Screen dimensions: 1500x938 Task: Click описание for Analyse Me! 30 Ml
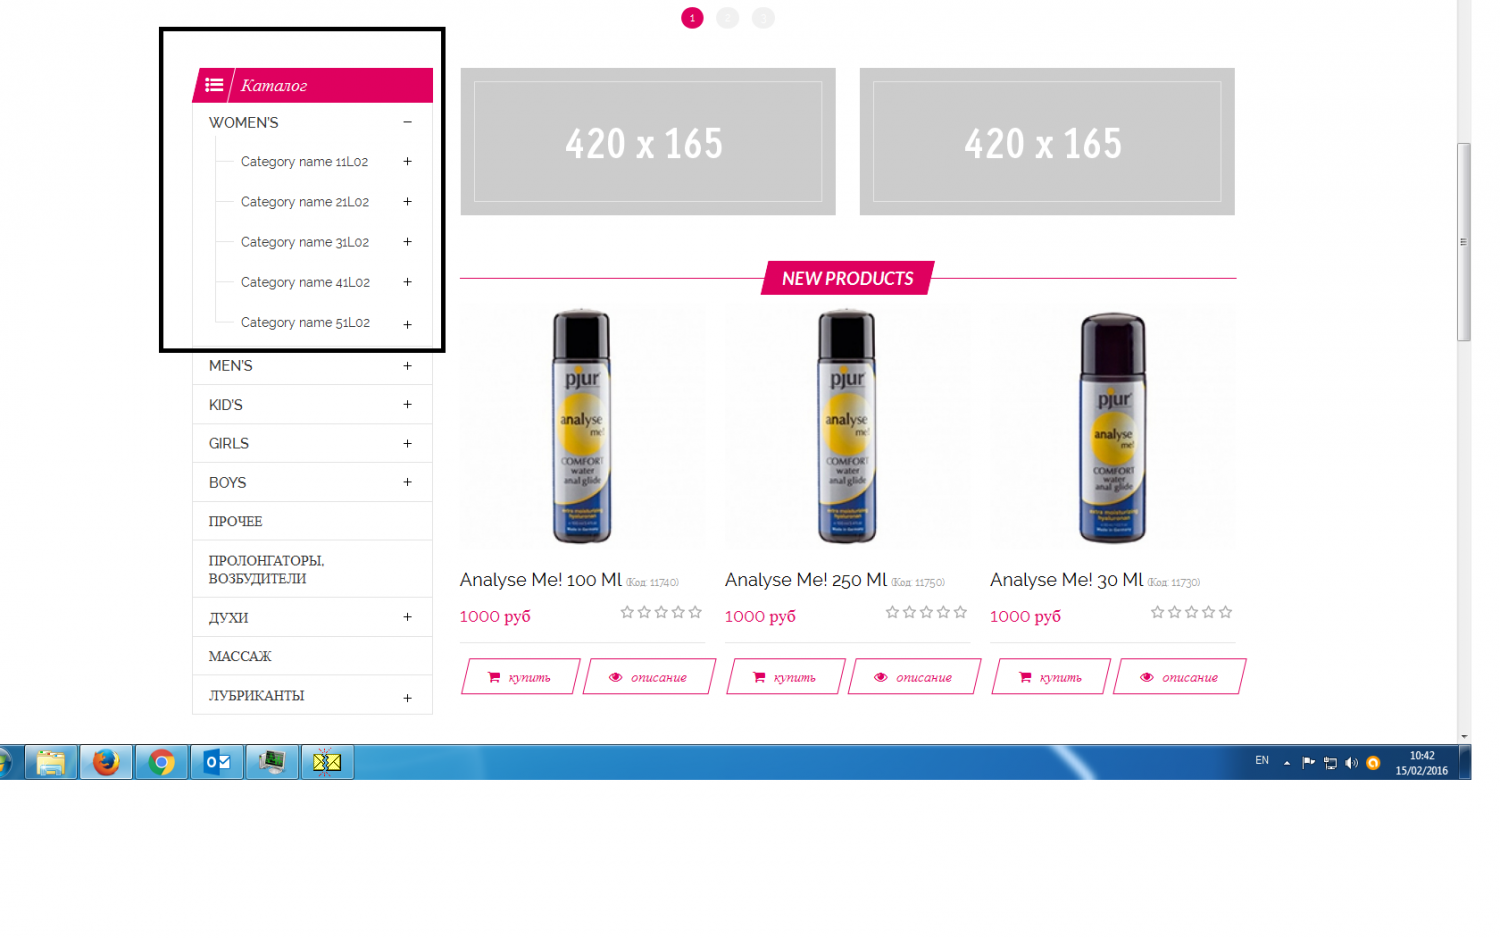point(1180,676)
